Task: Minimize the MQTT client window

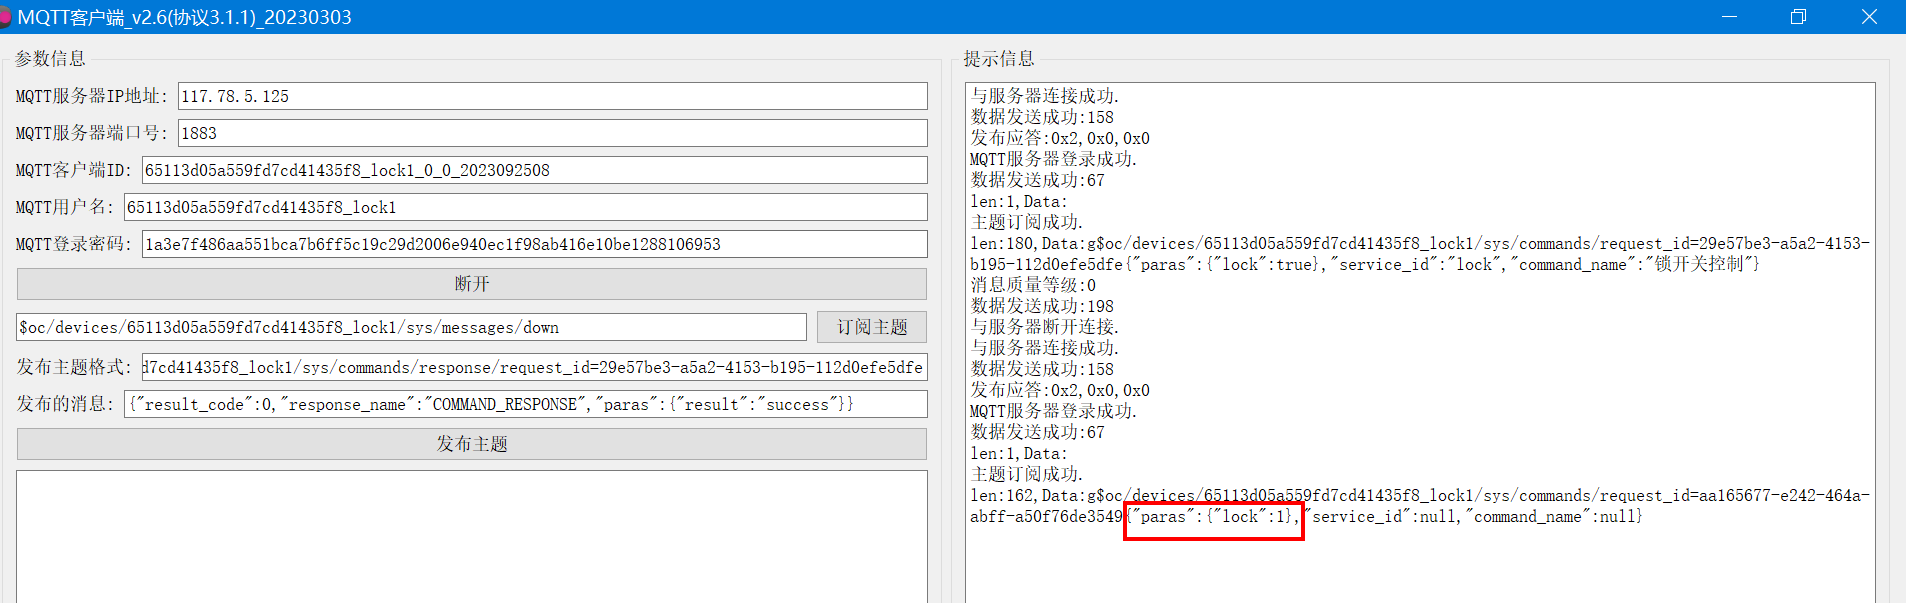Action: click(x=1729, y=17)
